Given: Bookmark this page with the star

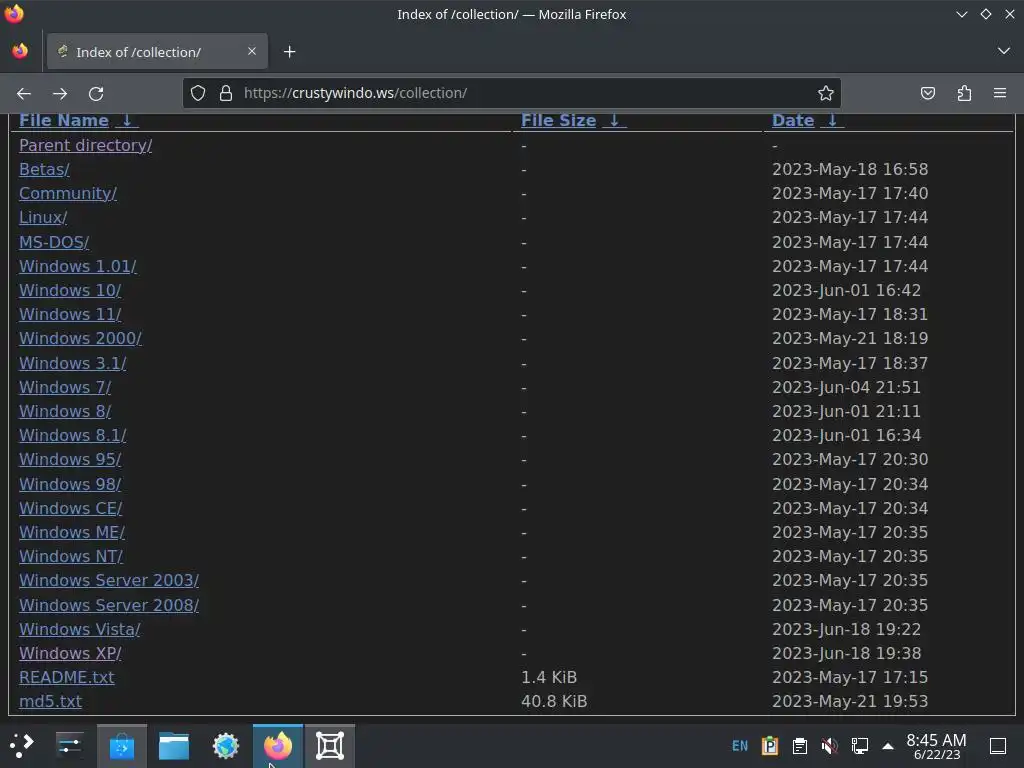Looking at the screenshot, I should click(x=825, y=93).
